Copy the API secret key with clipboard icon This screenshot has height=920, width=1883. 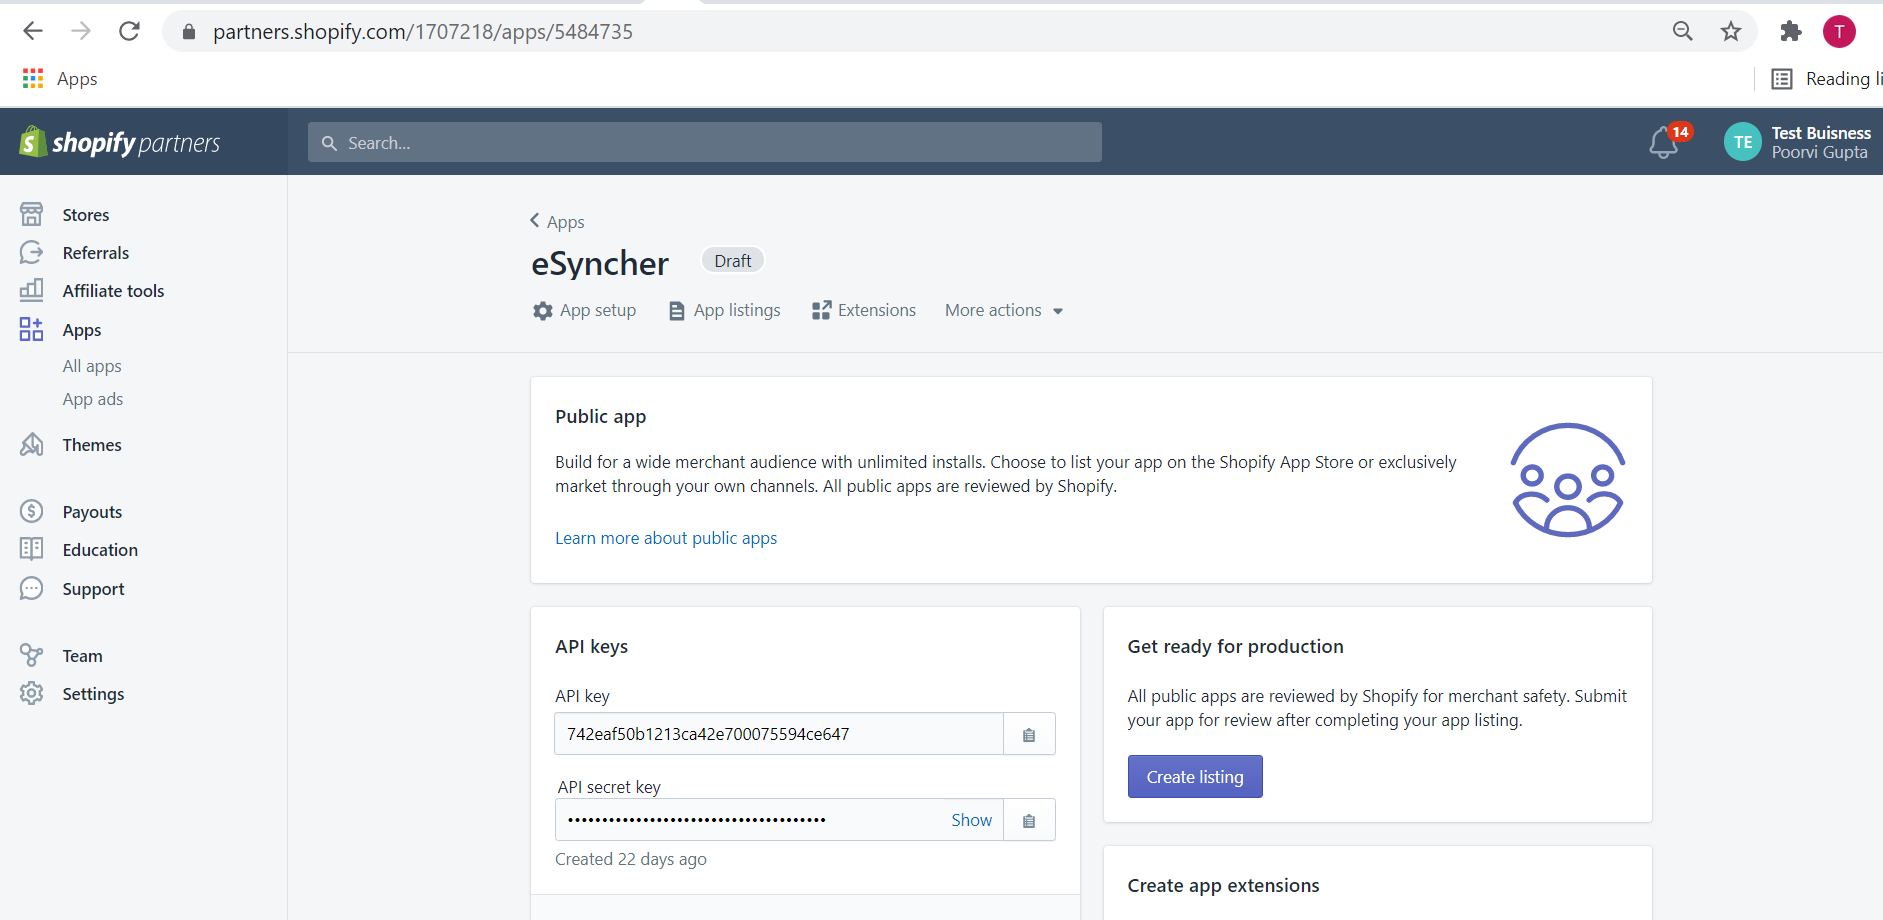tap(1029, 820)
